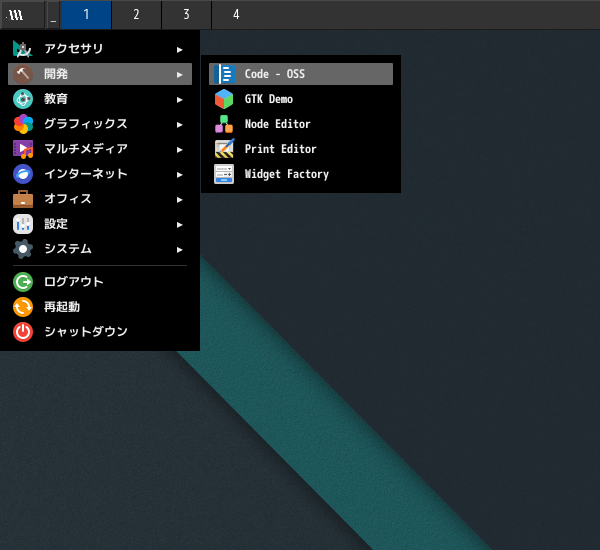Viewport: 600px width, 550px height.
Task: Click the ログアウト green logout icon
Action: point(23,282)
